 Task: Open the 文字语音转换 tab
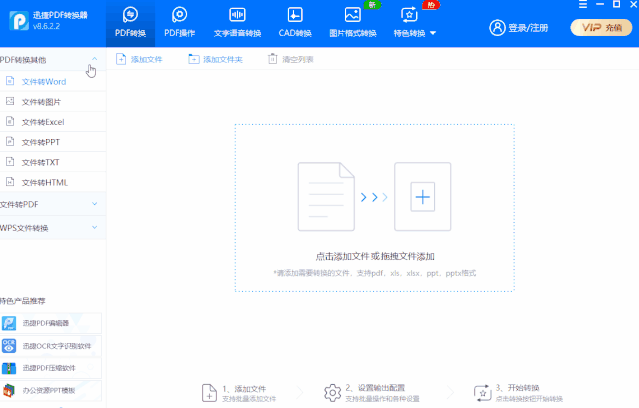click(x=237, y=23)
